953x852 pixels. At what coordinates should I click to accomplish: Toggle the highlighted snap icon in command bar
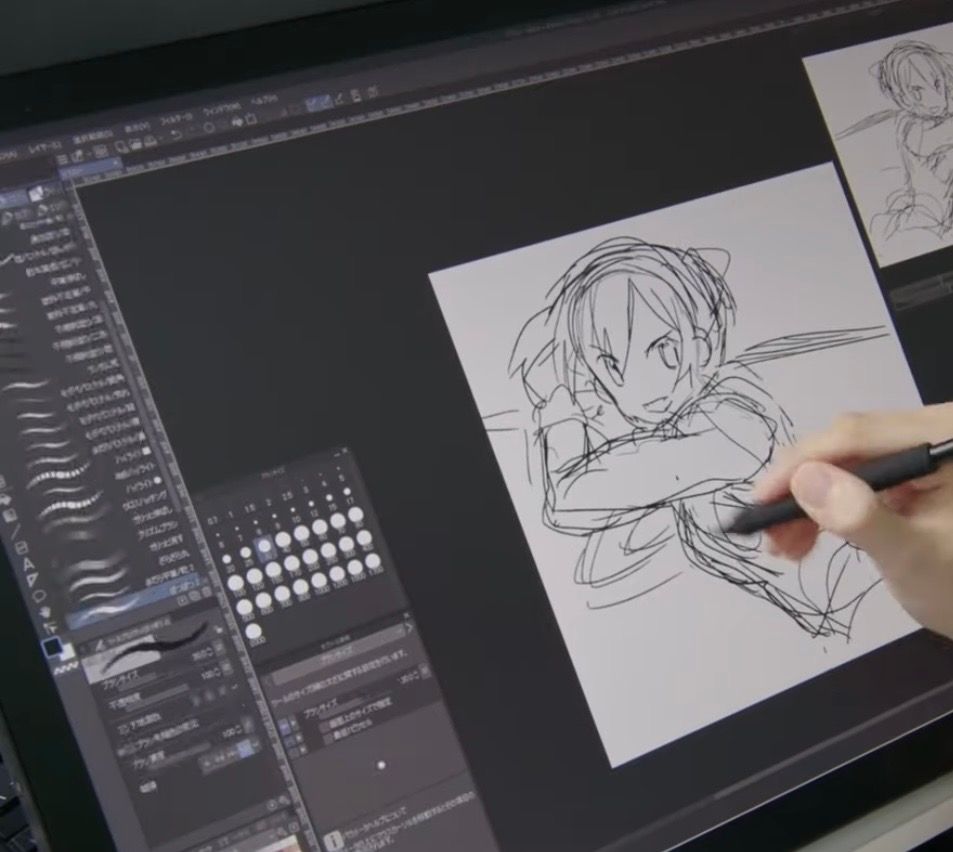(318, 102)
